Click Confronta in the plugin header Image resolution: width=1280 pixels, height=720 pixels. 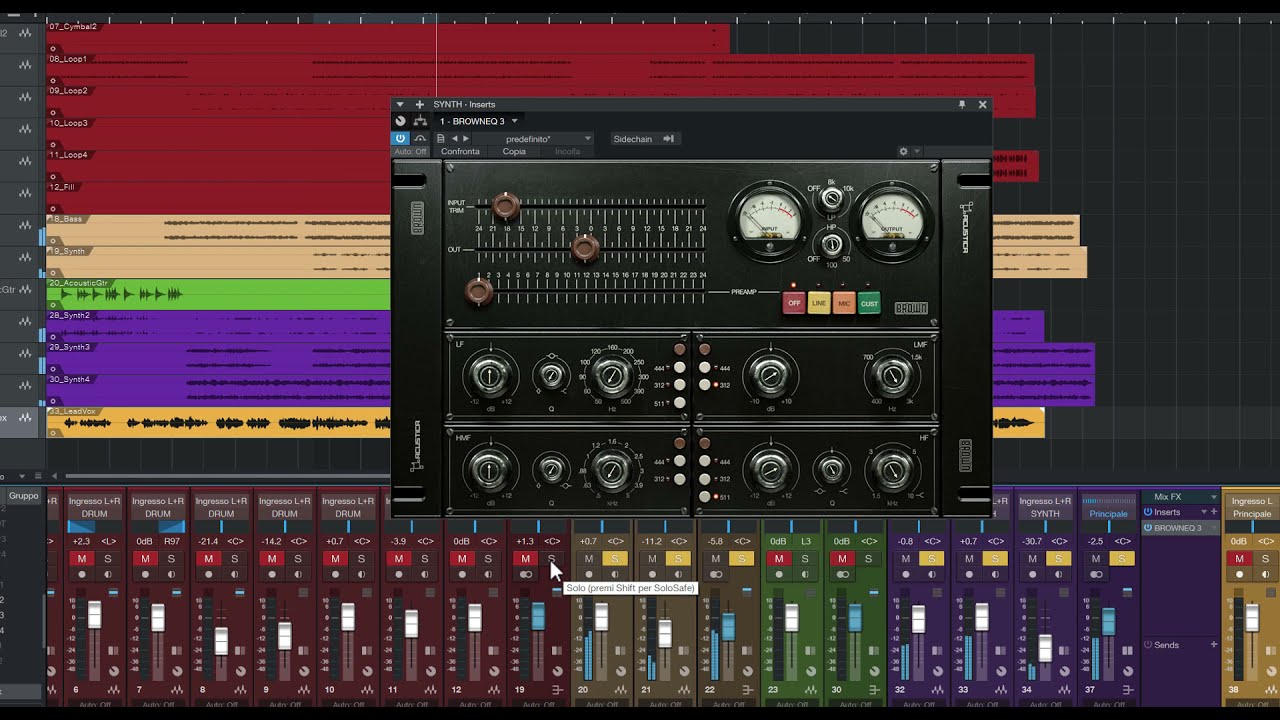pyautogui.click(x=460, y=152)
